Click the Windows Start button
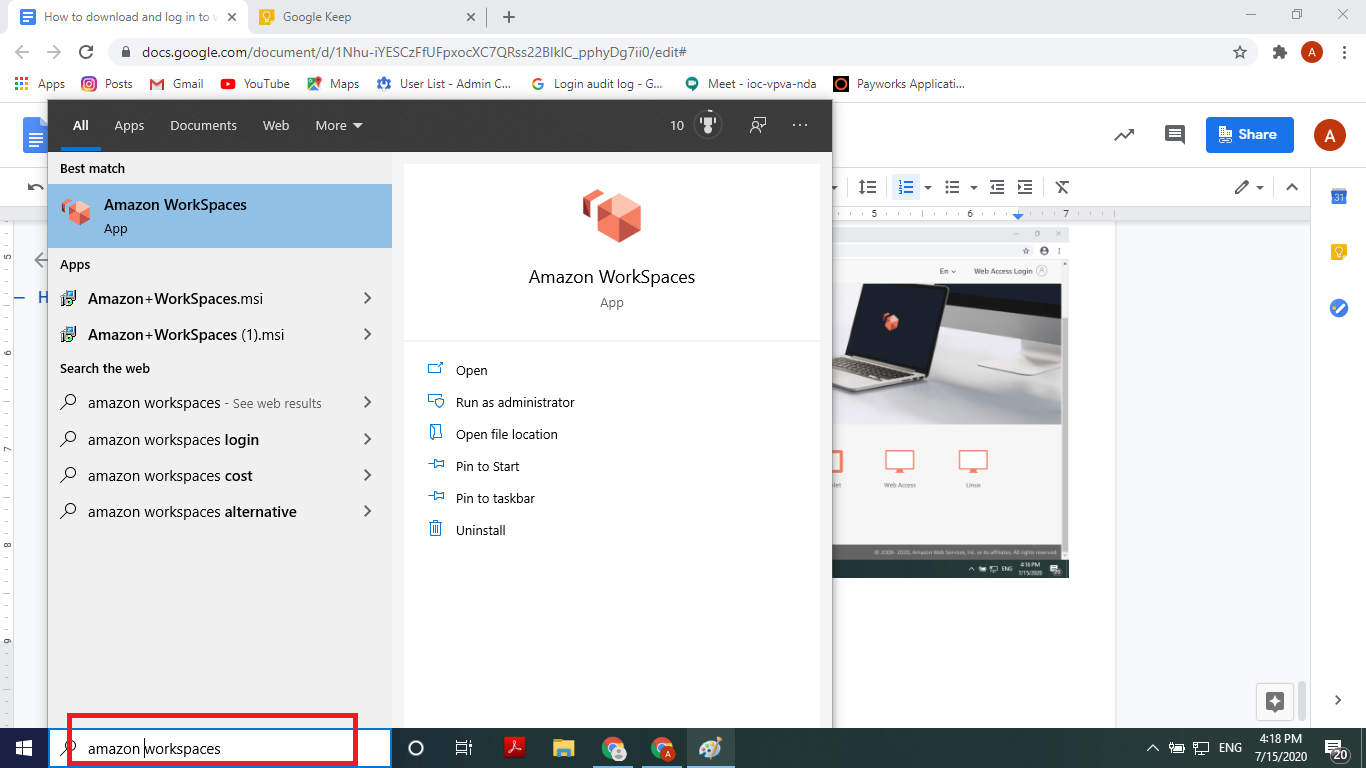 point(23,748)
